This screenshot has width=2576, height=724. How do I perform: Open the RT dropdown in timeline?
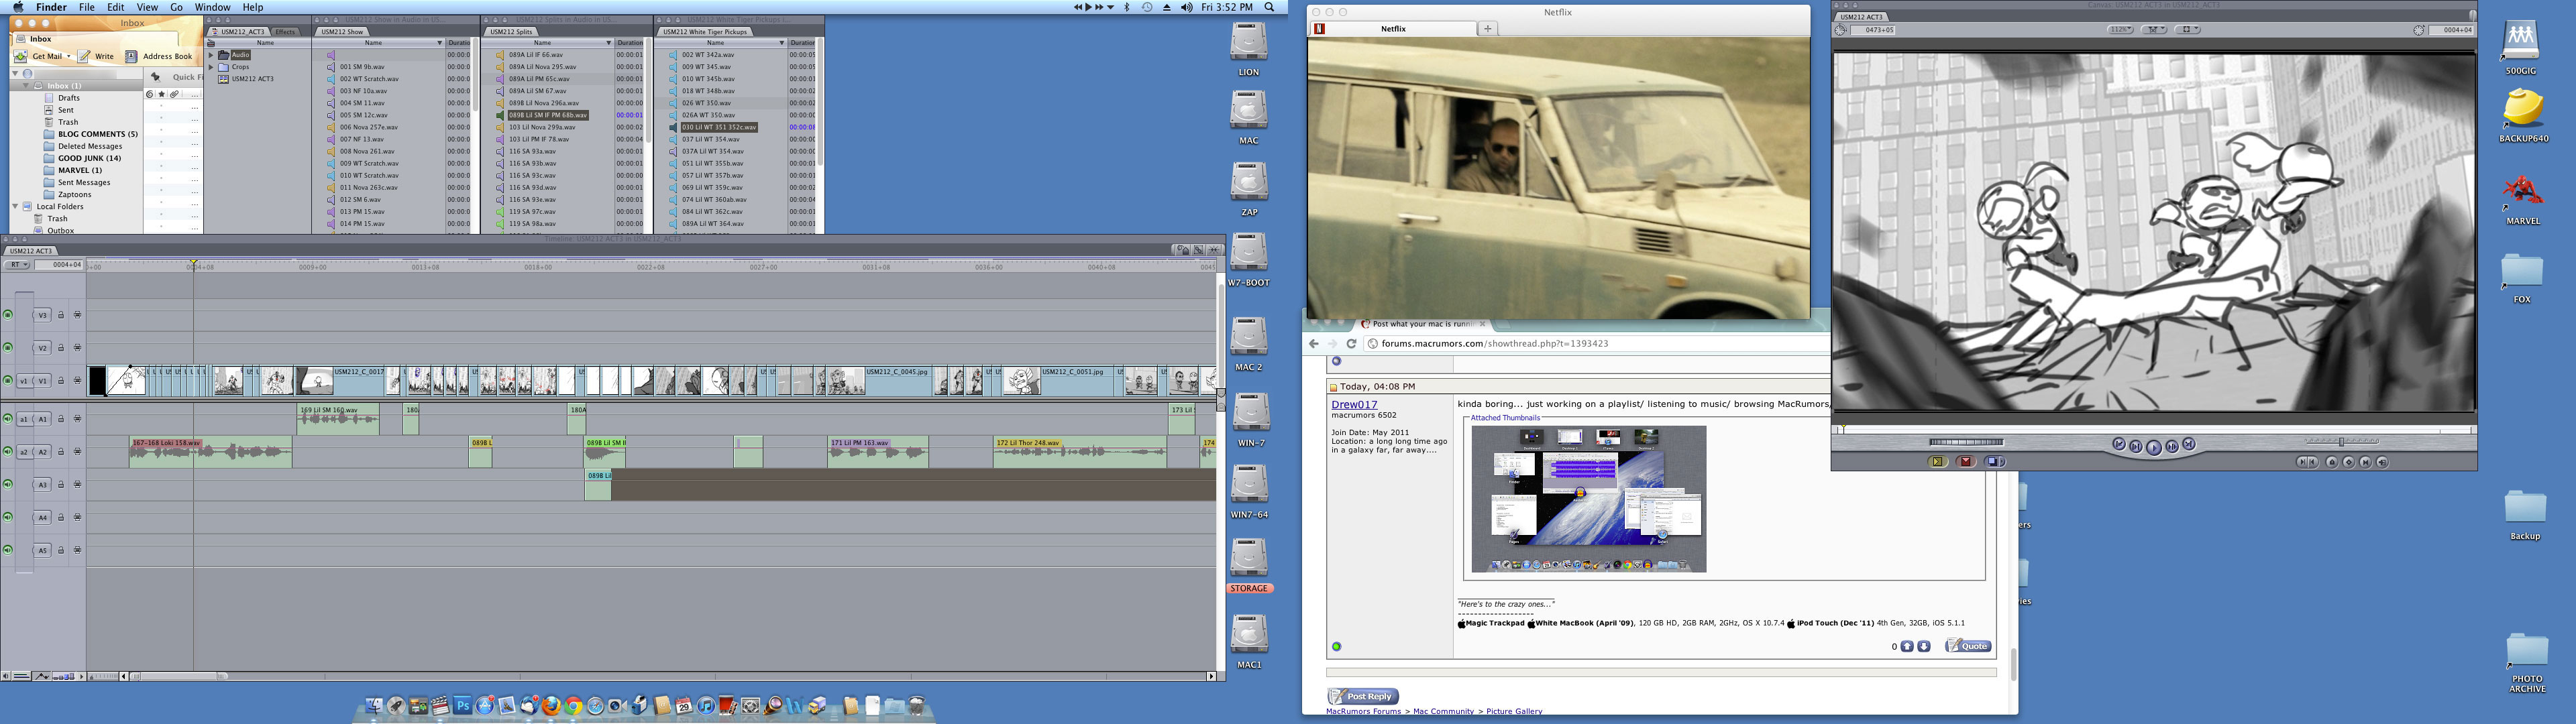coord(17,265)
